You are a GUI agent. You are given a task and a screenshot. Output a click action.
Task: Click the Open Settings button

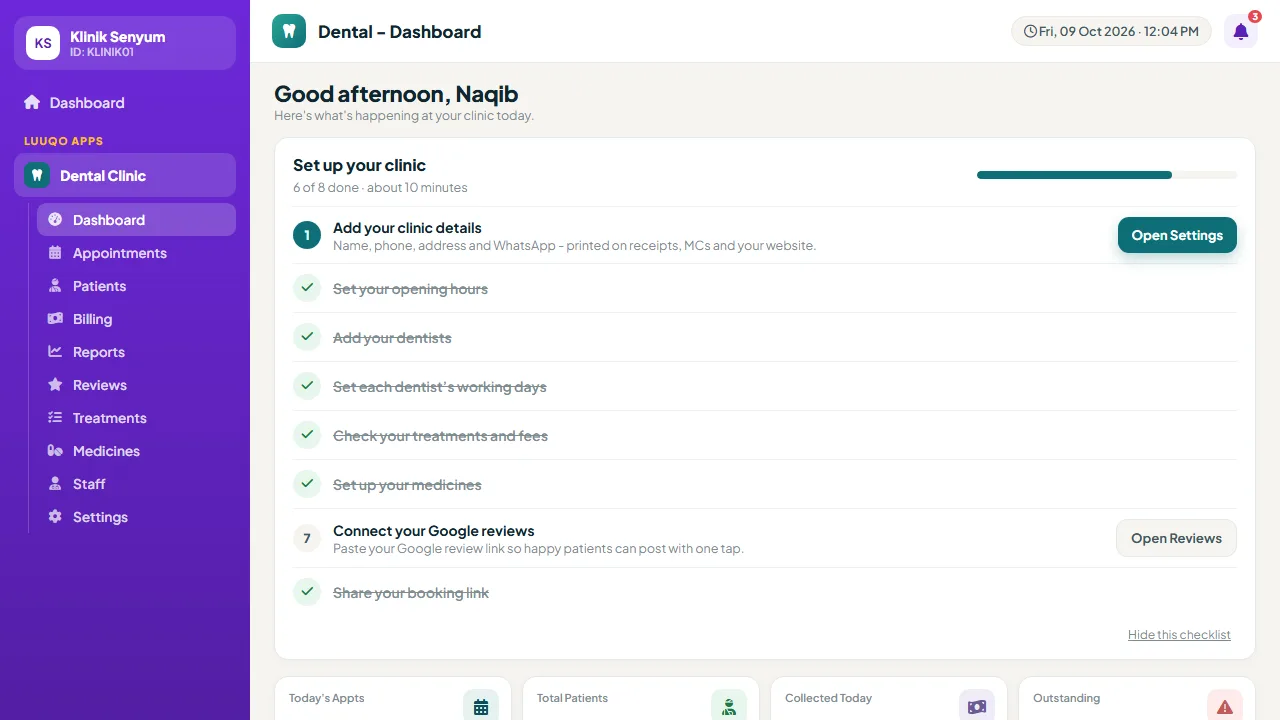[x=1177, y=235]
